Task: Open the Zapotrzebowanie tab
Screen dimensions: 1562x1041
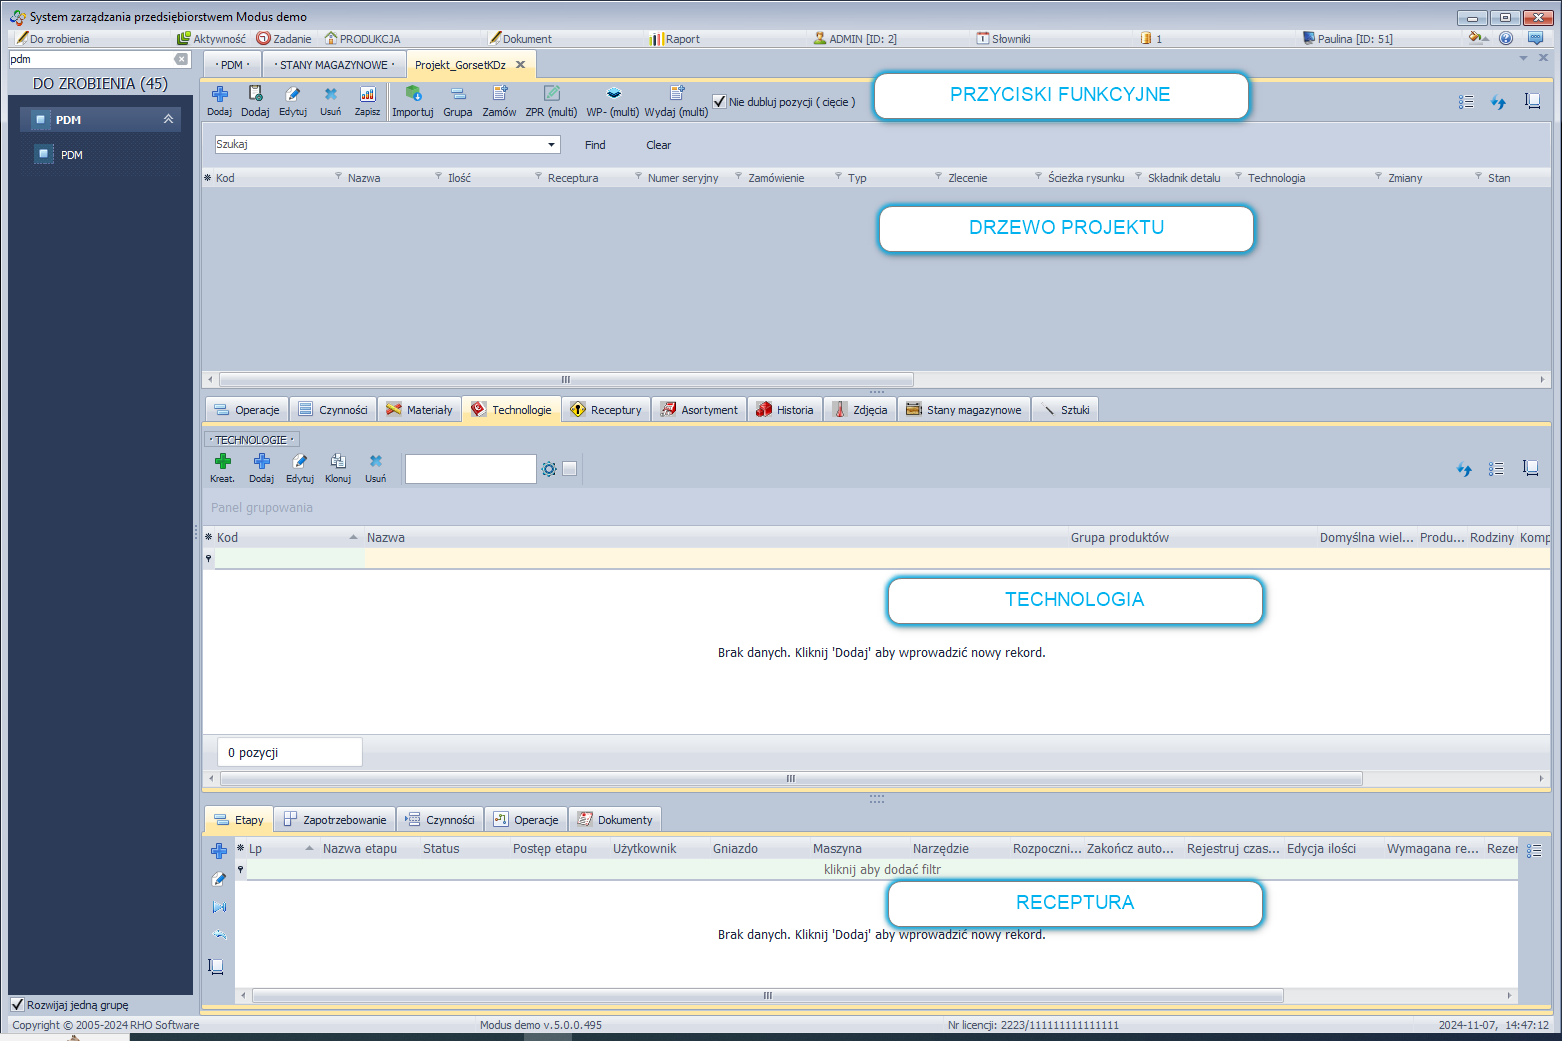Action: point(335,820)
